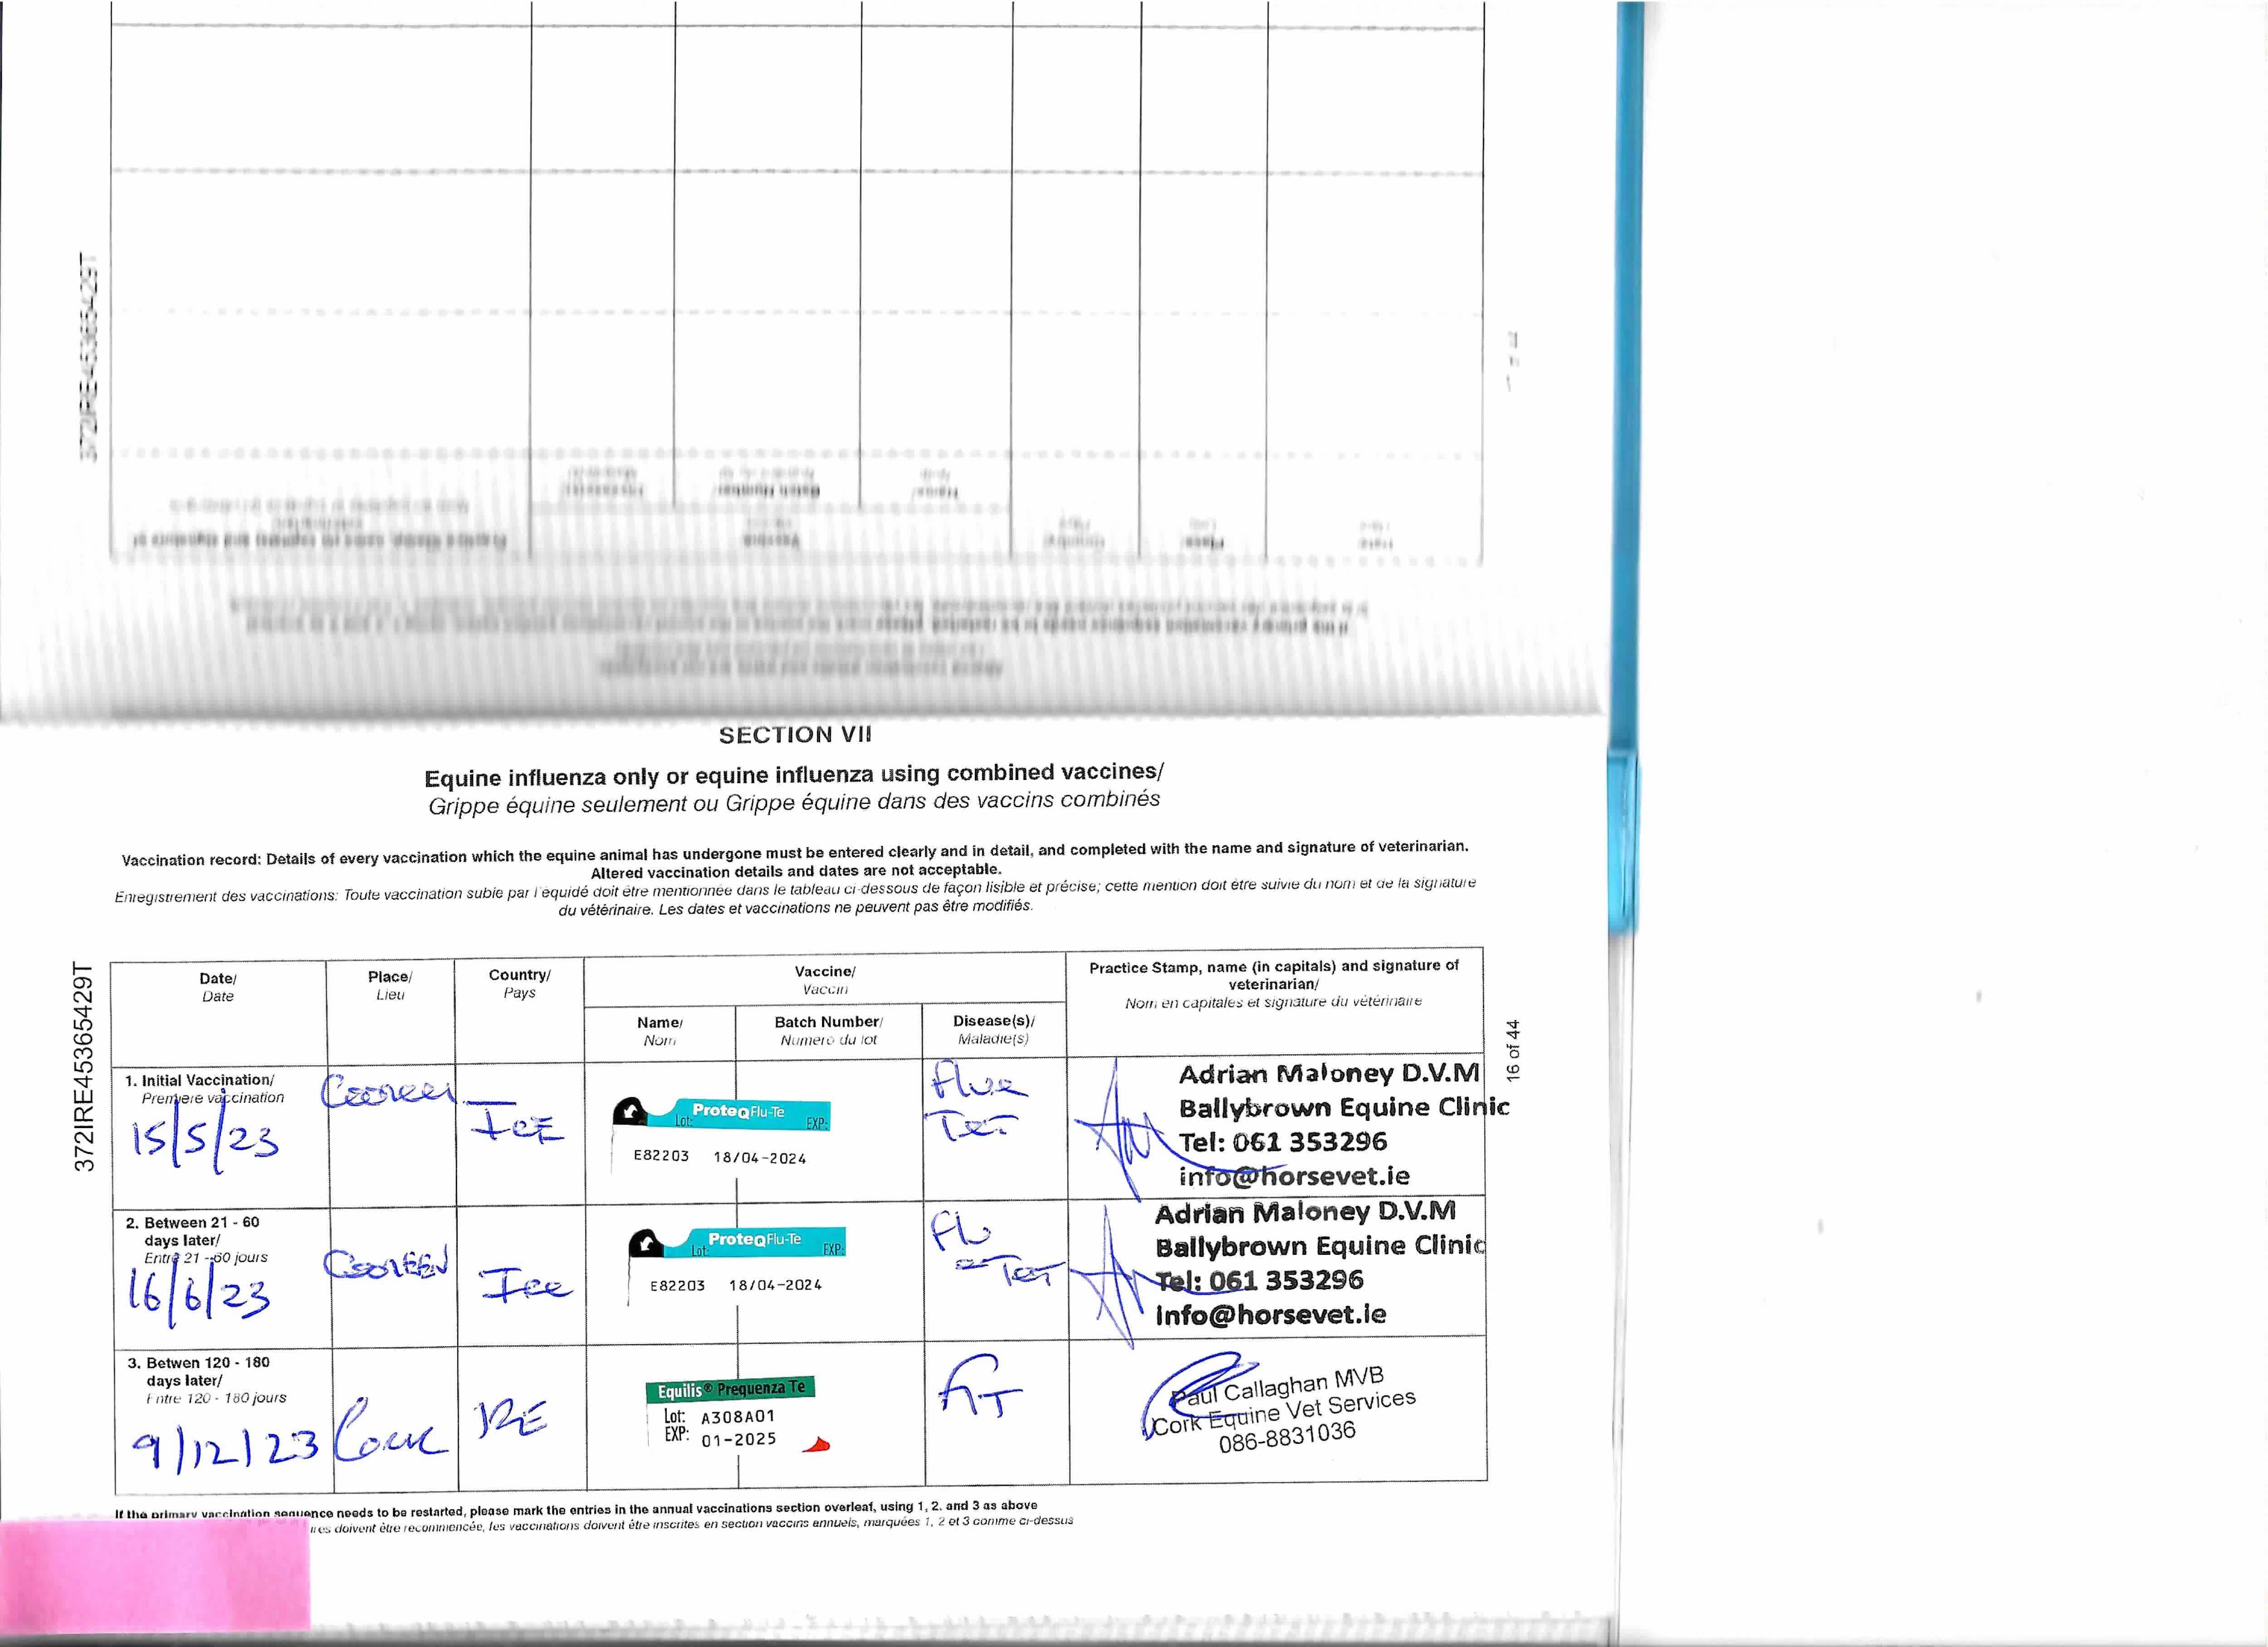The height and width of the screenshot is (1647, 2268).
Task: Click the Disease(s) column header
Action: [x=993, y=1029]
